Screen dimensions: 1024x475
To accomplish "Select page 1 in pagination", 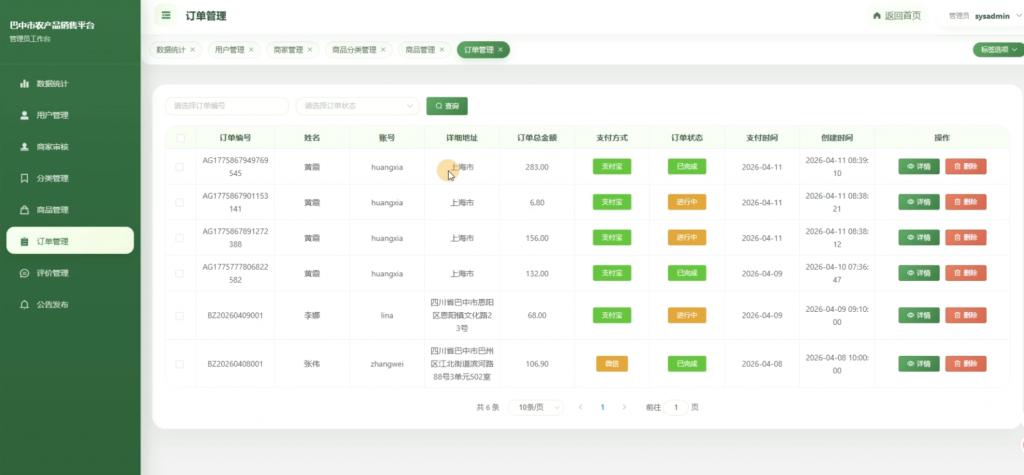I will point(602,407).
